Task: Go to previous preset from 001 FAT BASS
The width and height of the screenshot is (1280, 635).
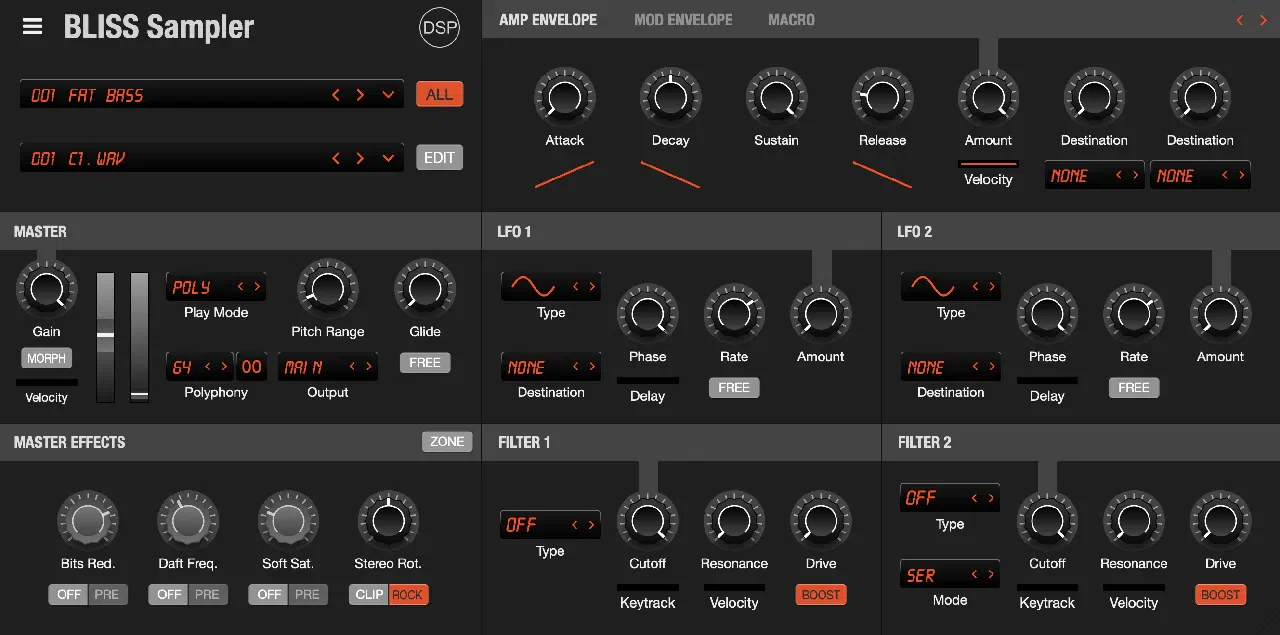Action: coord(336,95)
